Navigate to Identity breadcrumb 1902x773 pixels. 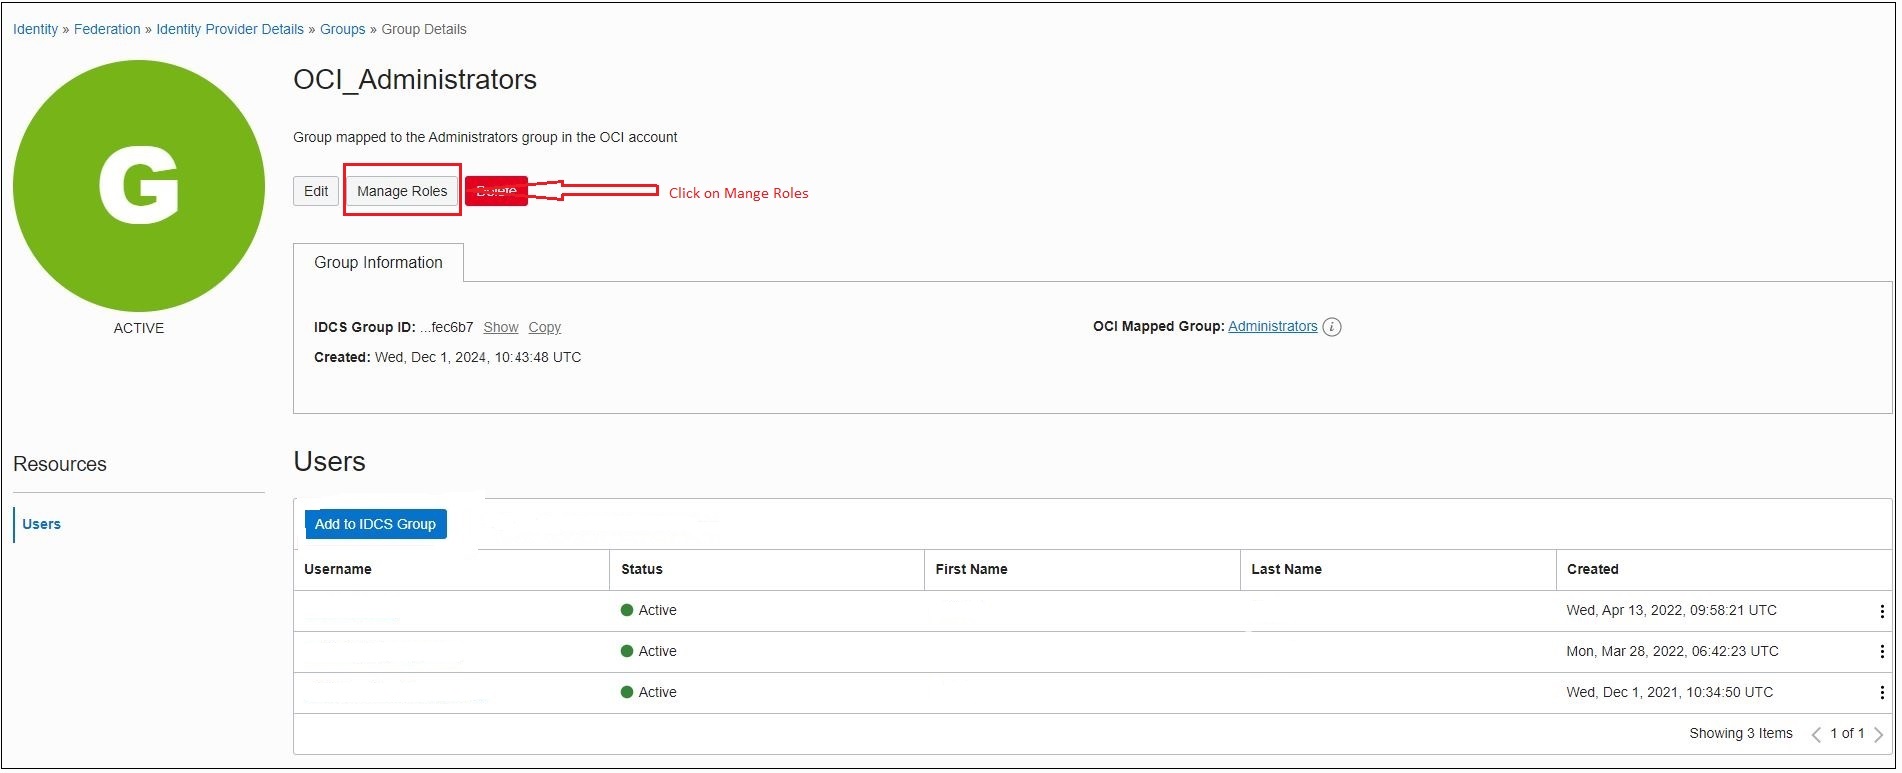[x=35, y=30]
